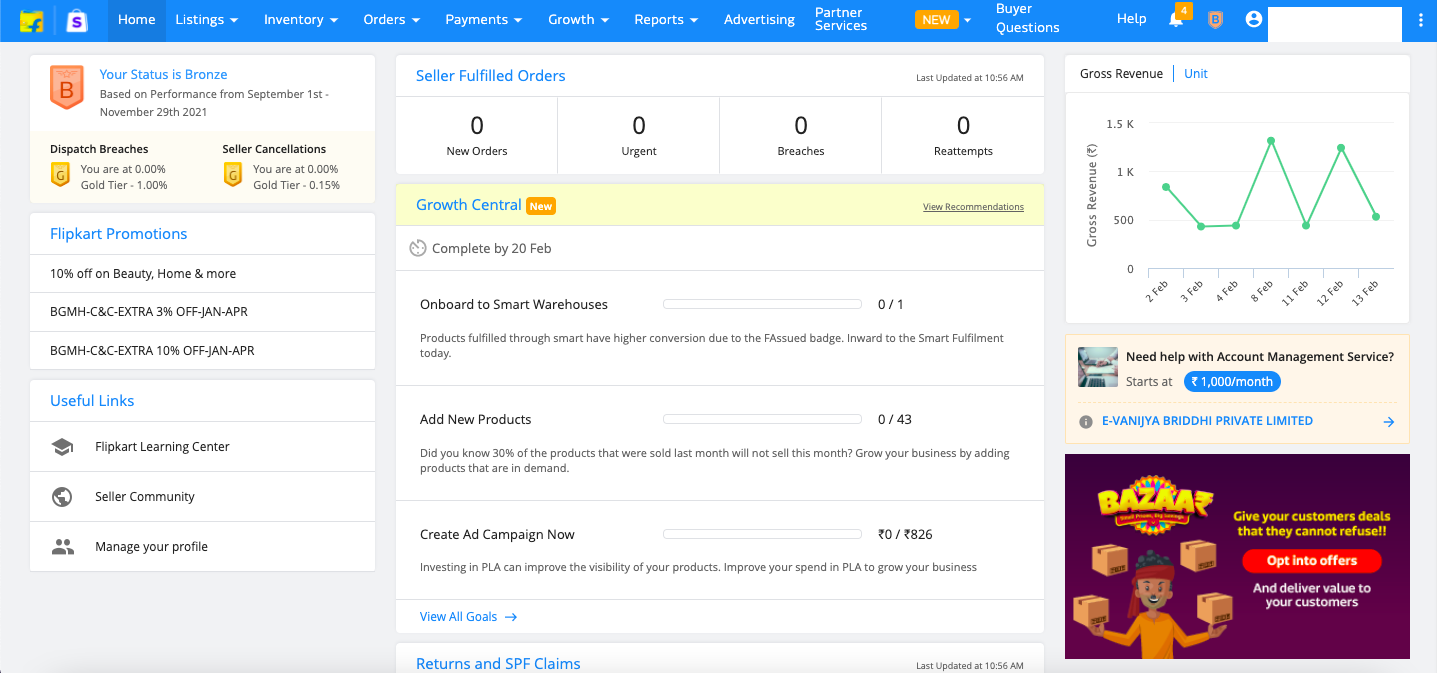Viewport: 1437px width, 673px height.
Task: Open Buyer Questions in the navbar
Action: [x=1027, y=19]
